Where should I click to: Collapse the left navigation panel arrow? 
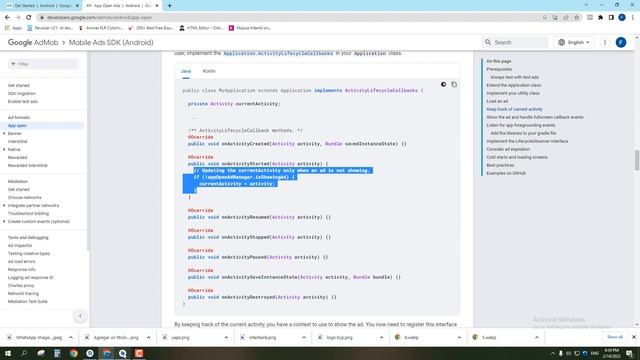pyautogui.click(x=80, y=316)
